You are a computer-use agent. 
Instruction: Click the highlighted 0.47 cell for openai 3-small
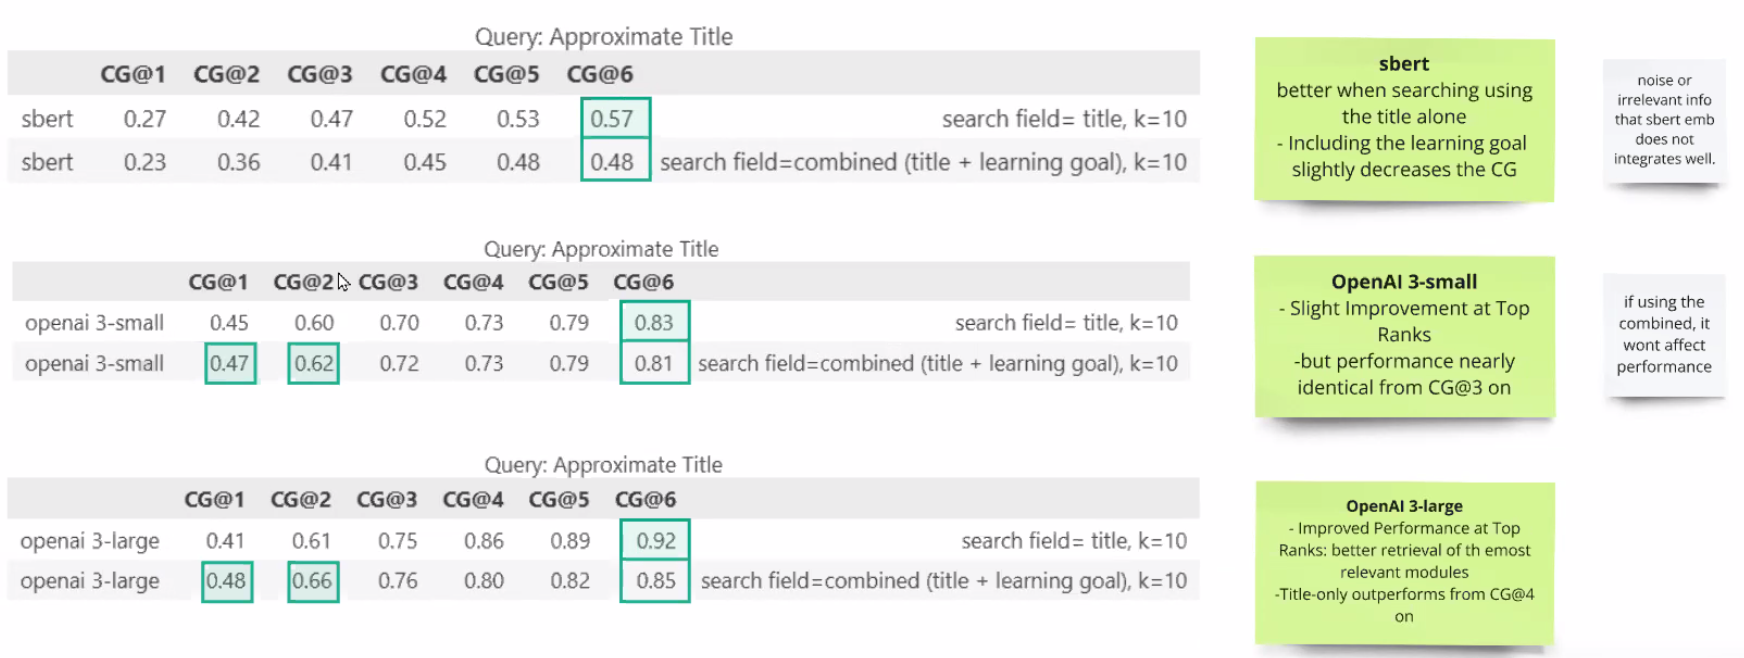point(229,364)
